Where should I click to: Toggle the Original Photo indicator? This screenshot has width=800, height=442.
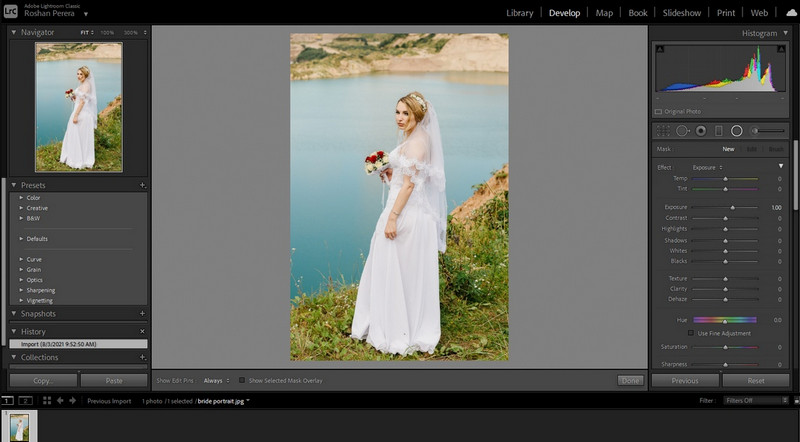(658, 111)
